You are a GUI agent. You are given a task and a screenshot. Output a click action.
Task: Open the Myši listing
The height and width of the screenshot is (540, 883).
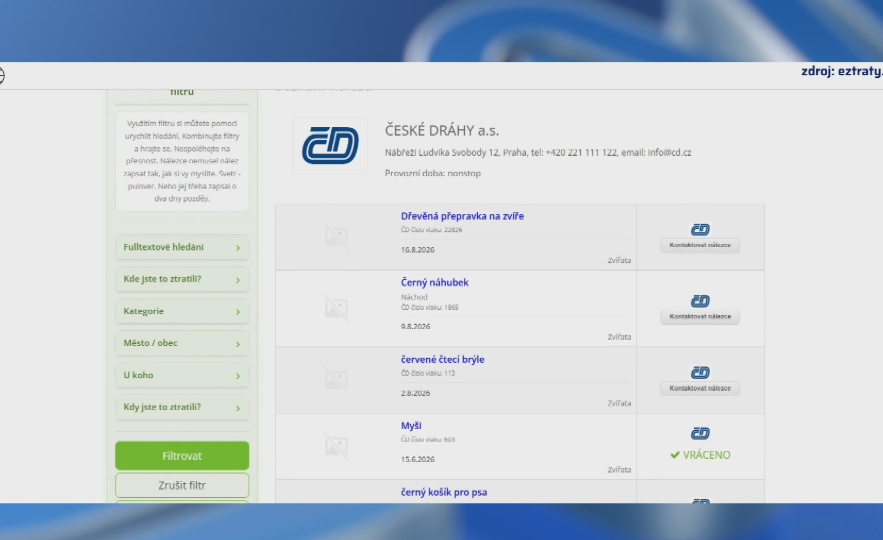[411, 426]
